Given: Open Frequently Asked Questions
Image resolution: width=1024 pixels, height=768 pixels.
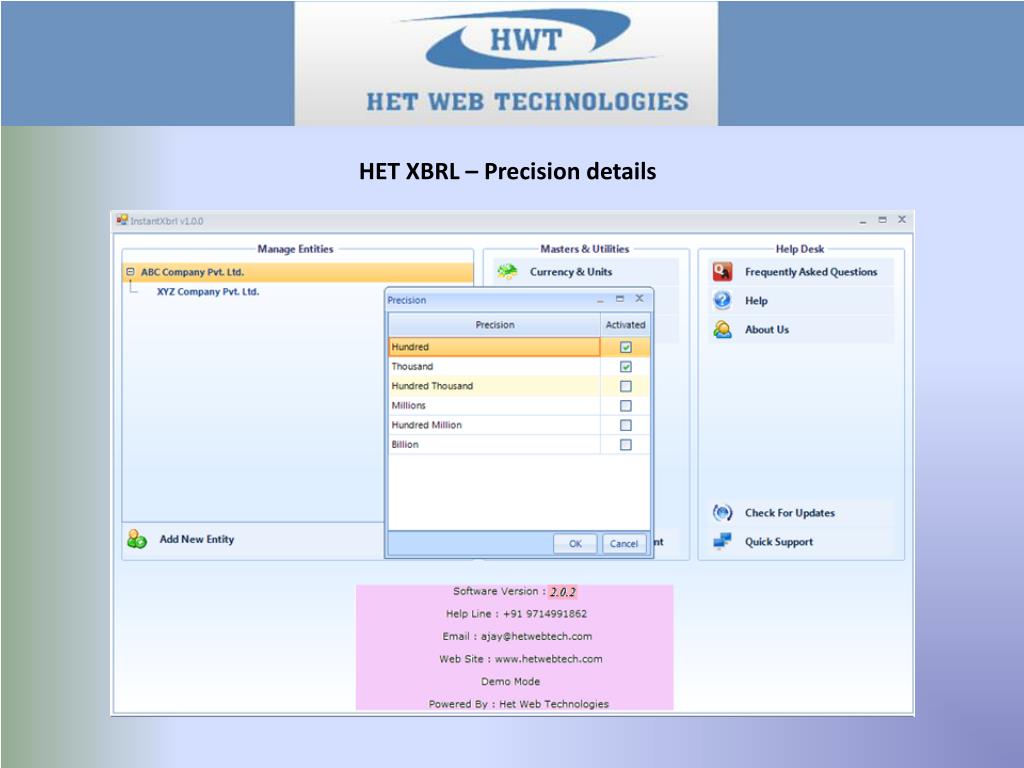Looking at the screenshot, I should tap(811, 272).
